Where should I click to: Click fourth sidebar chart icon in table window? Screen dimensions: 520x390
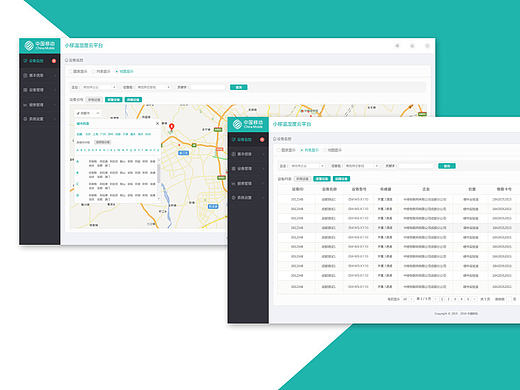pos(233,183)
